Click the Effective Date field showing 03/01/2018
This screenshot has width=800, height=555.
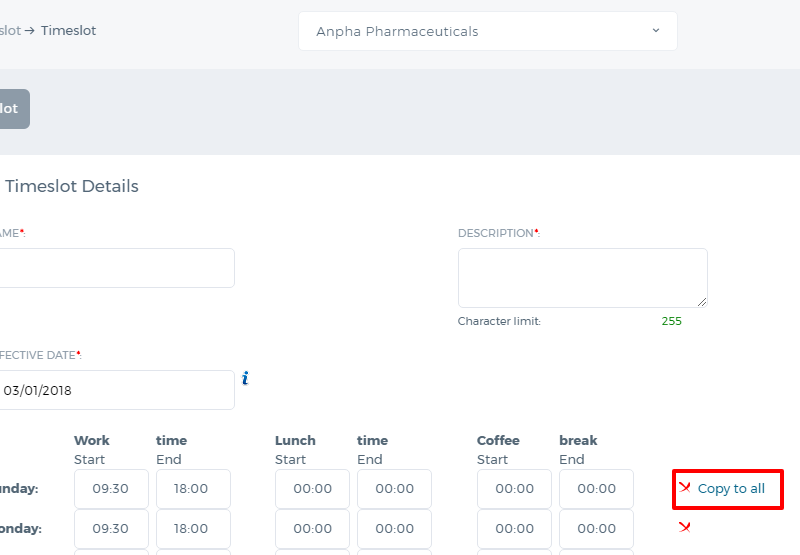point(116,390)
